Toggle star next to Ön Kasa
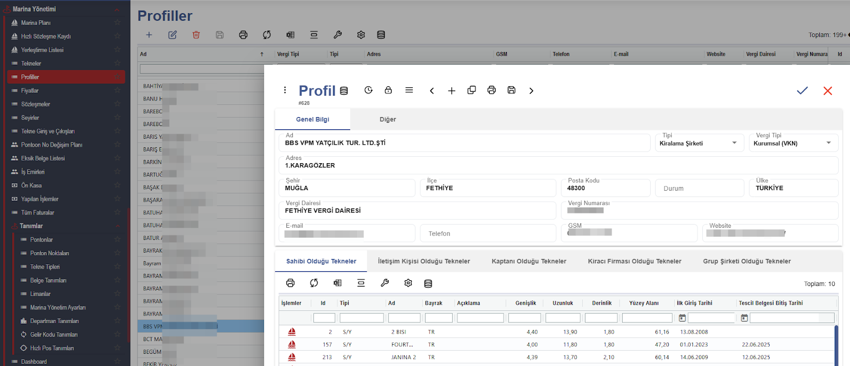 coord(117,185)
